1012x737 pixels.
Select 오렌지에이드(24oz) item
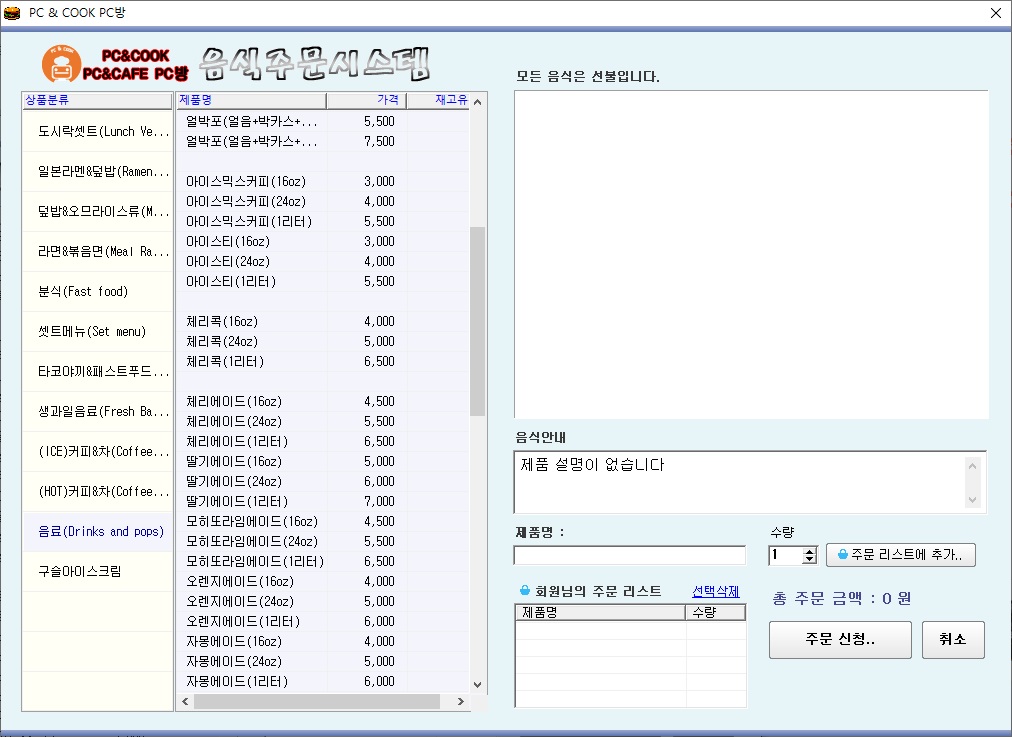coord(323,601)
